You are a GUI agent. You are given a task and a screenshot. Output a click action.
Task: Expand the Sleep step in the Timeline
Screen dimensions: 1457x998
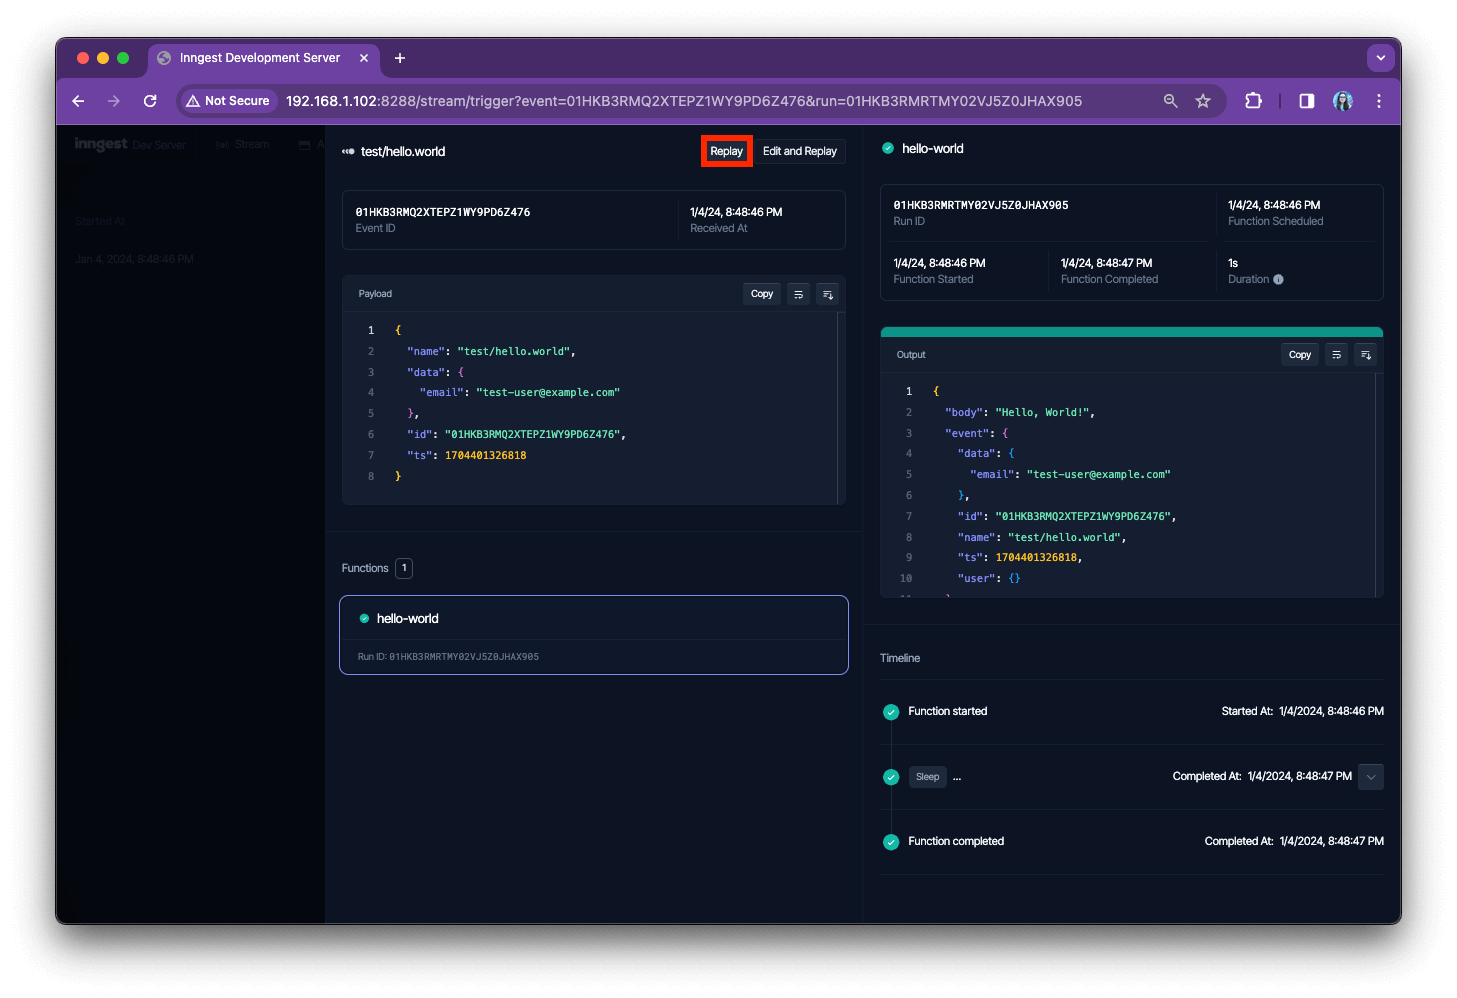point(1370,776)
